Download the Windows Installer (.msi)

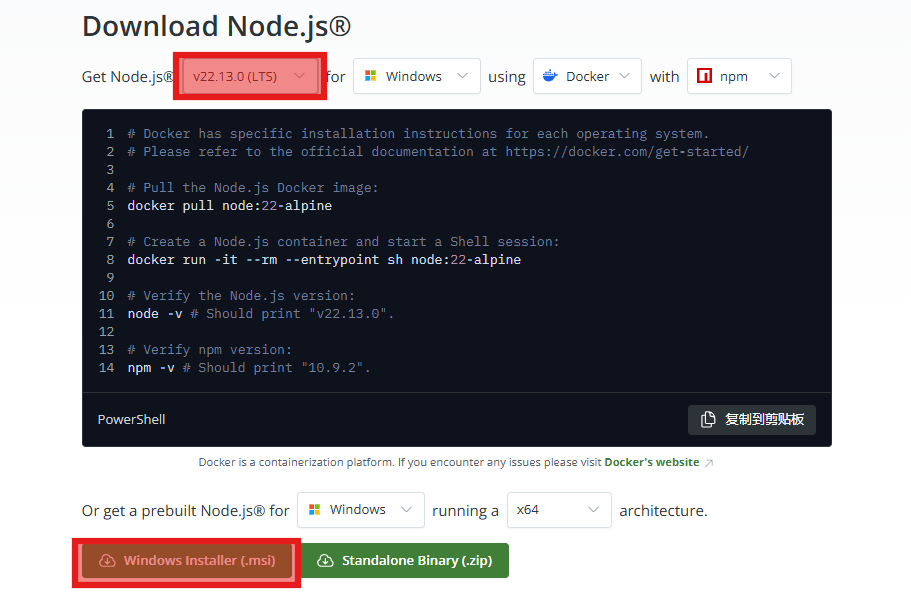[188, 561]
